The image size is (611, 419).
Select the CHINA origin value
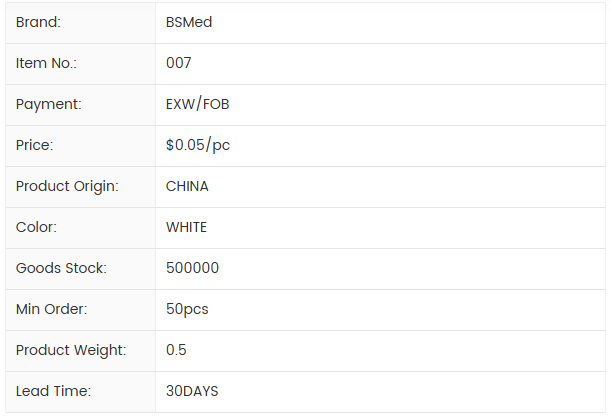click(187, 186)
